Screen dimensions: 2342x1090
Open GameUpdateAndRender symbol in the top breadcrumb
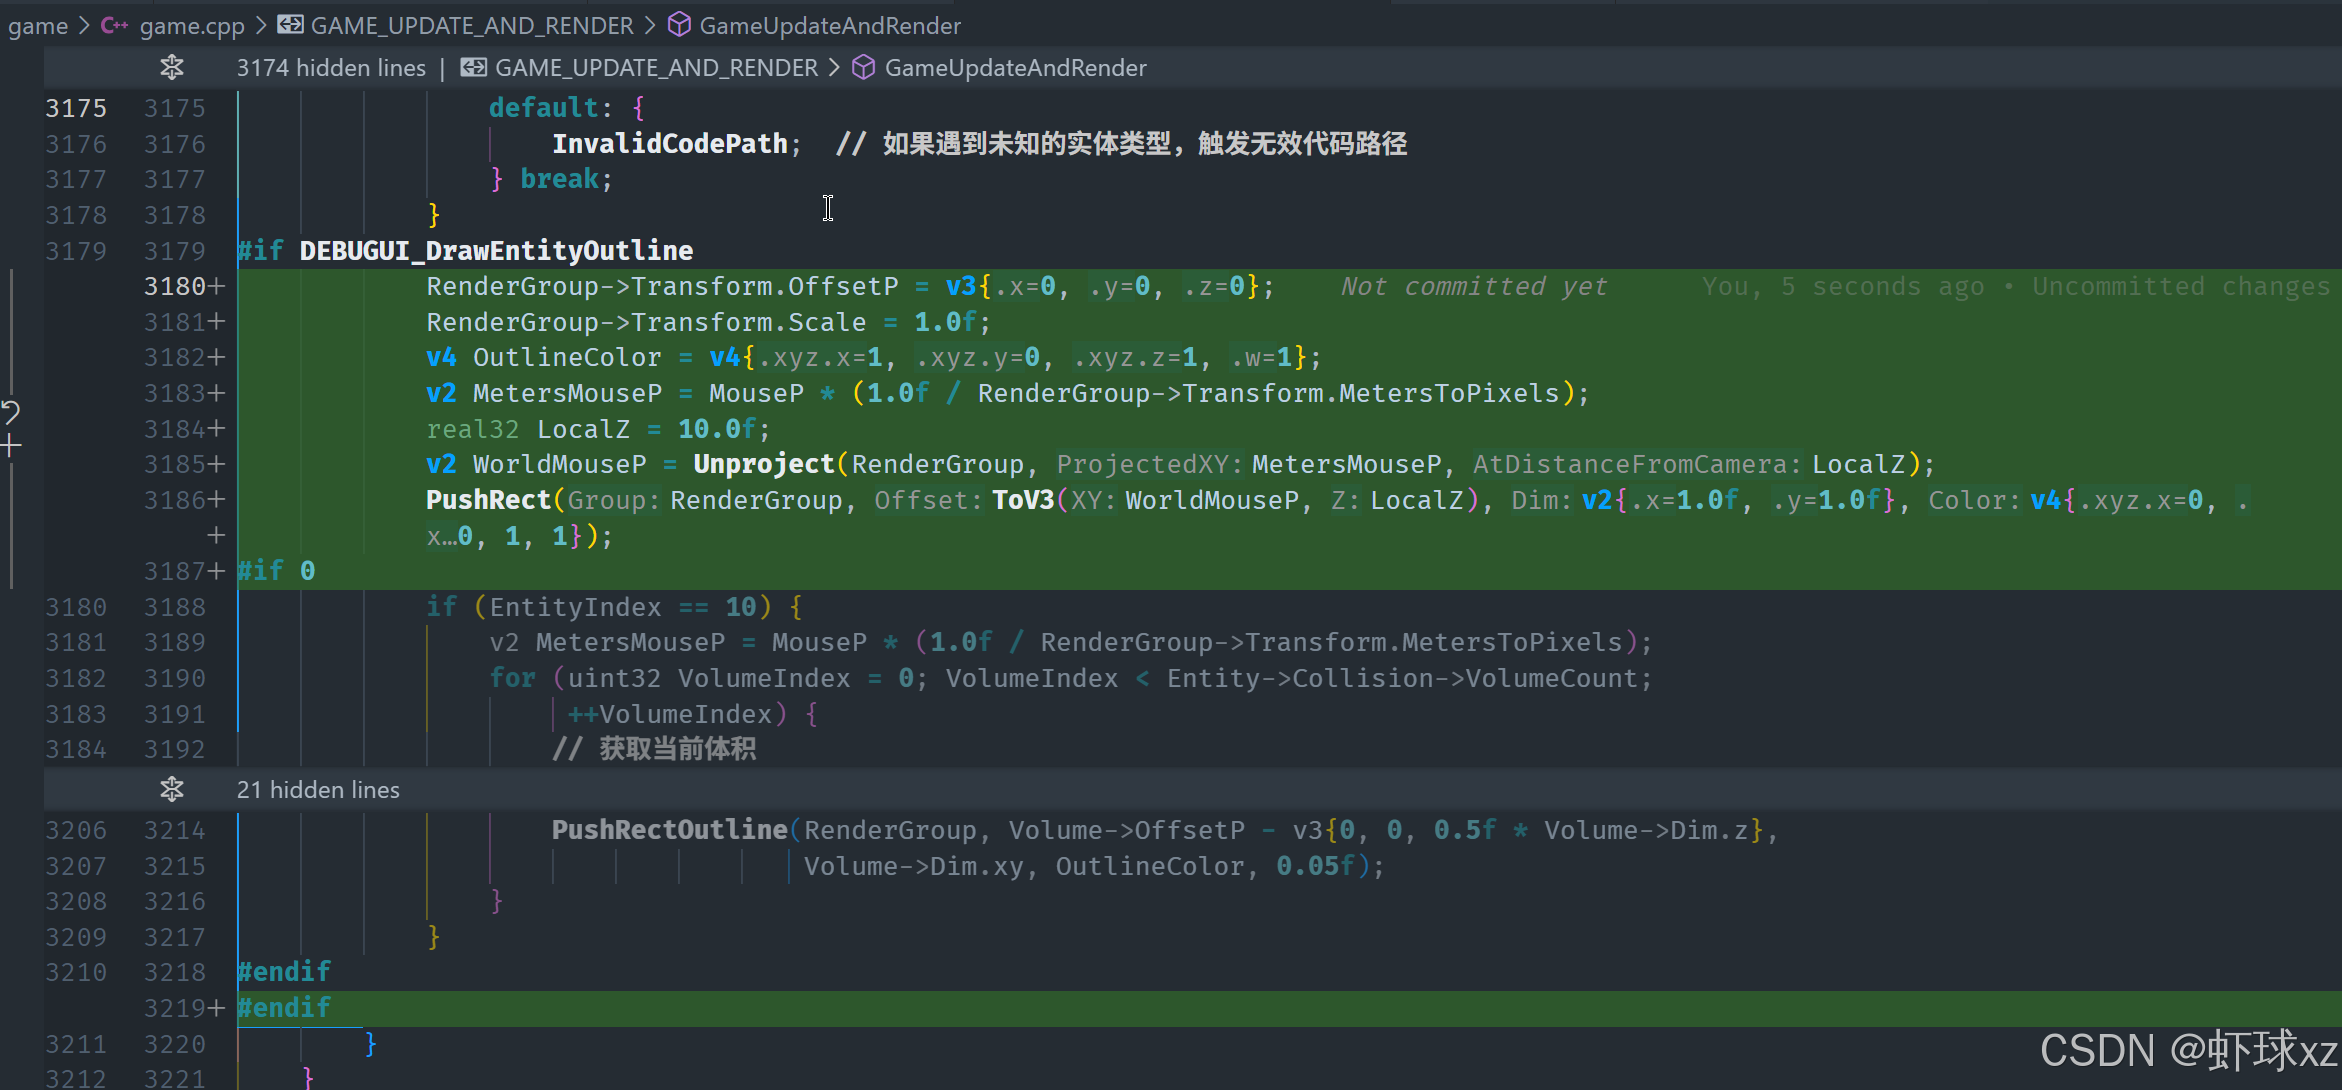(x=829, y=25)
